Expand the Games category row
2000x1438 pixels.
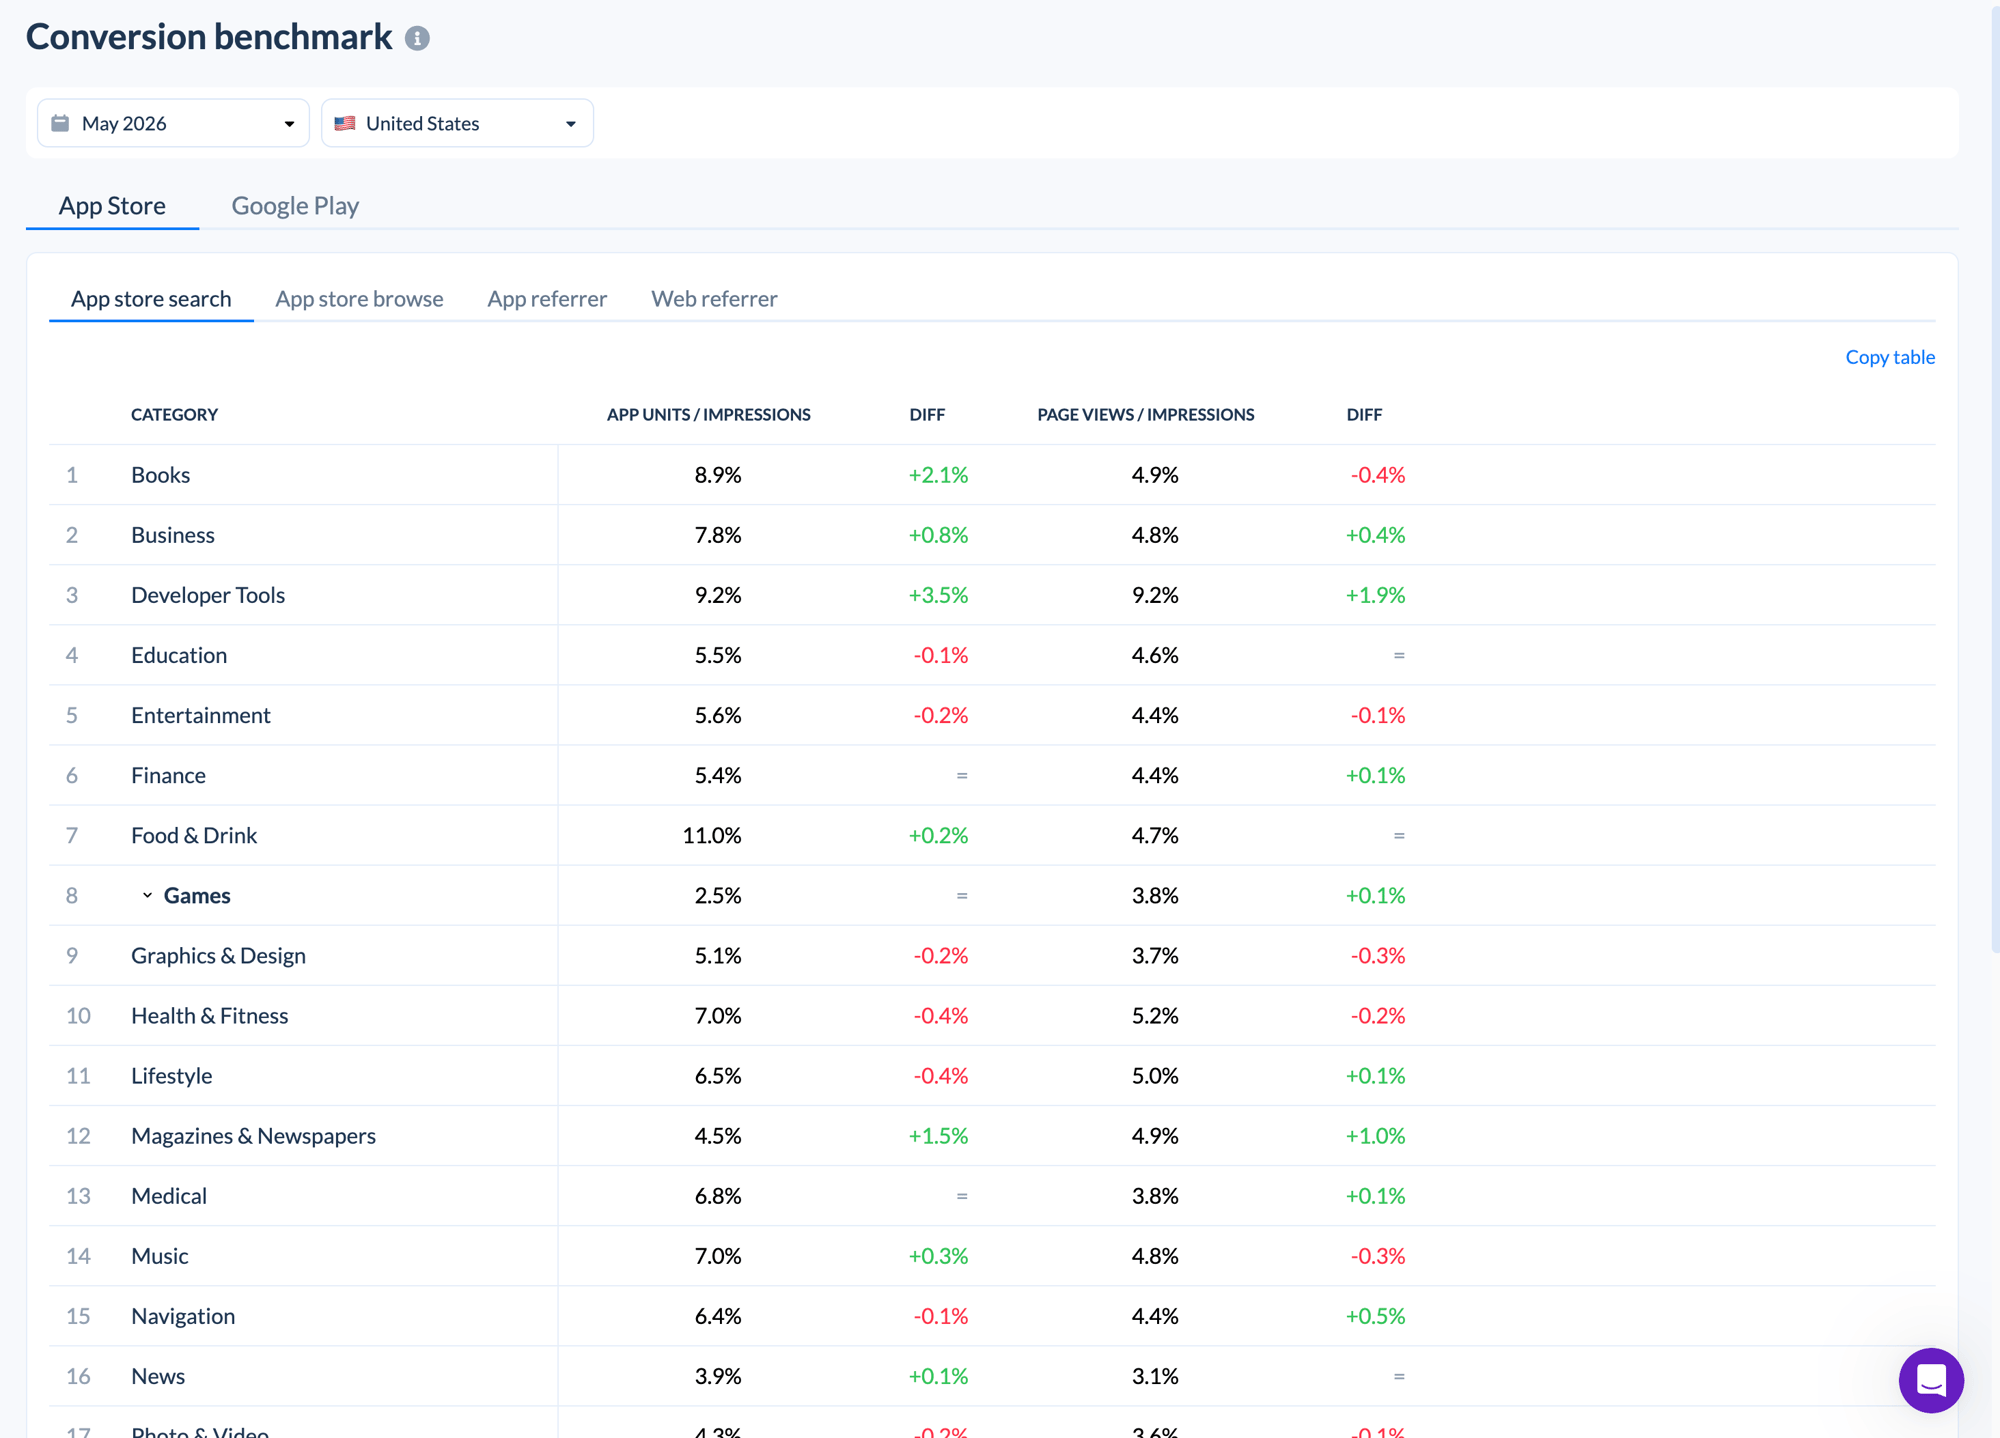tap(147, 895)
